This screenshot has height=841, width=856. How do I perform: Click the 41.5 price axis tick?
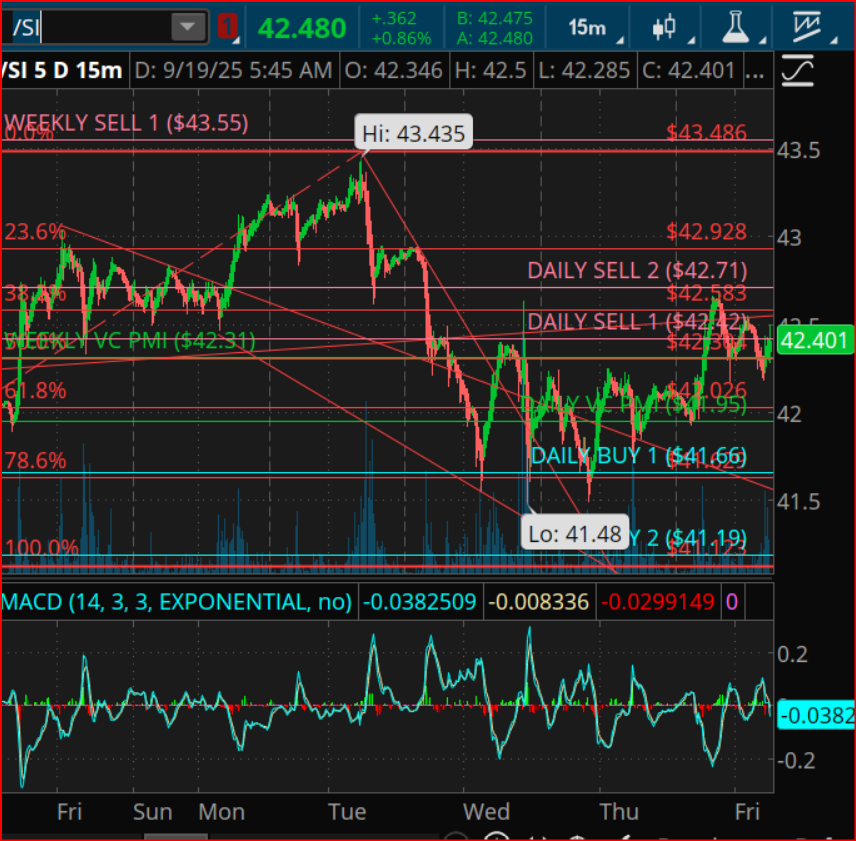tap(798, 502)
